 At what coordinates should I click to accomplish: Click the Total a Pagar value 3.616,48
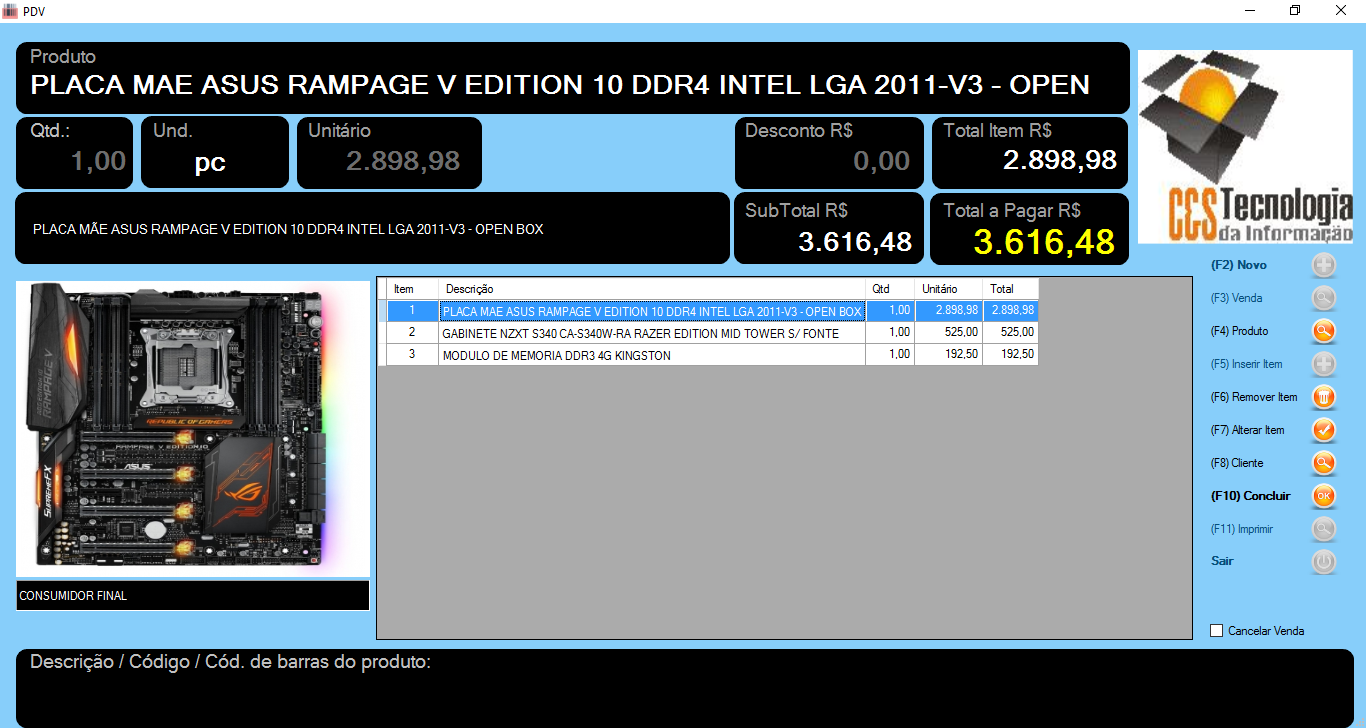point(1044,243)
